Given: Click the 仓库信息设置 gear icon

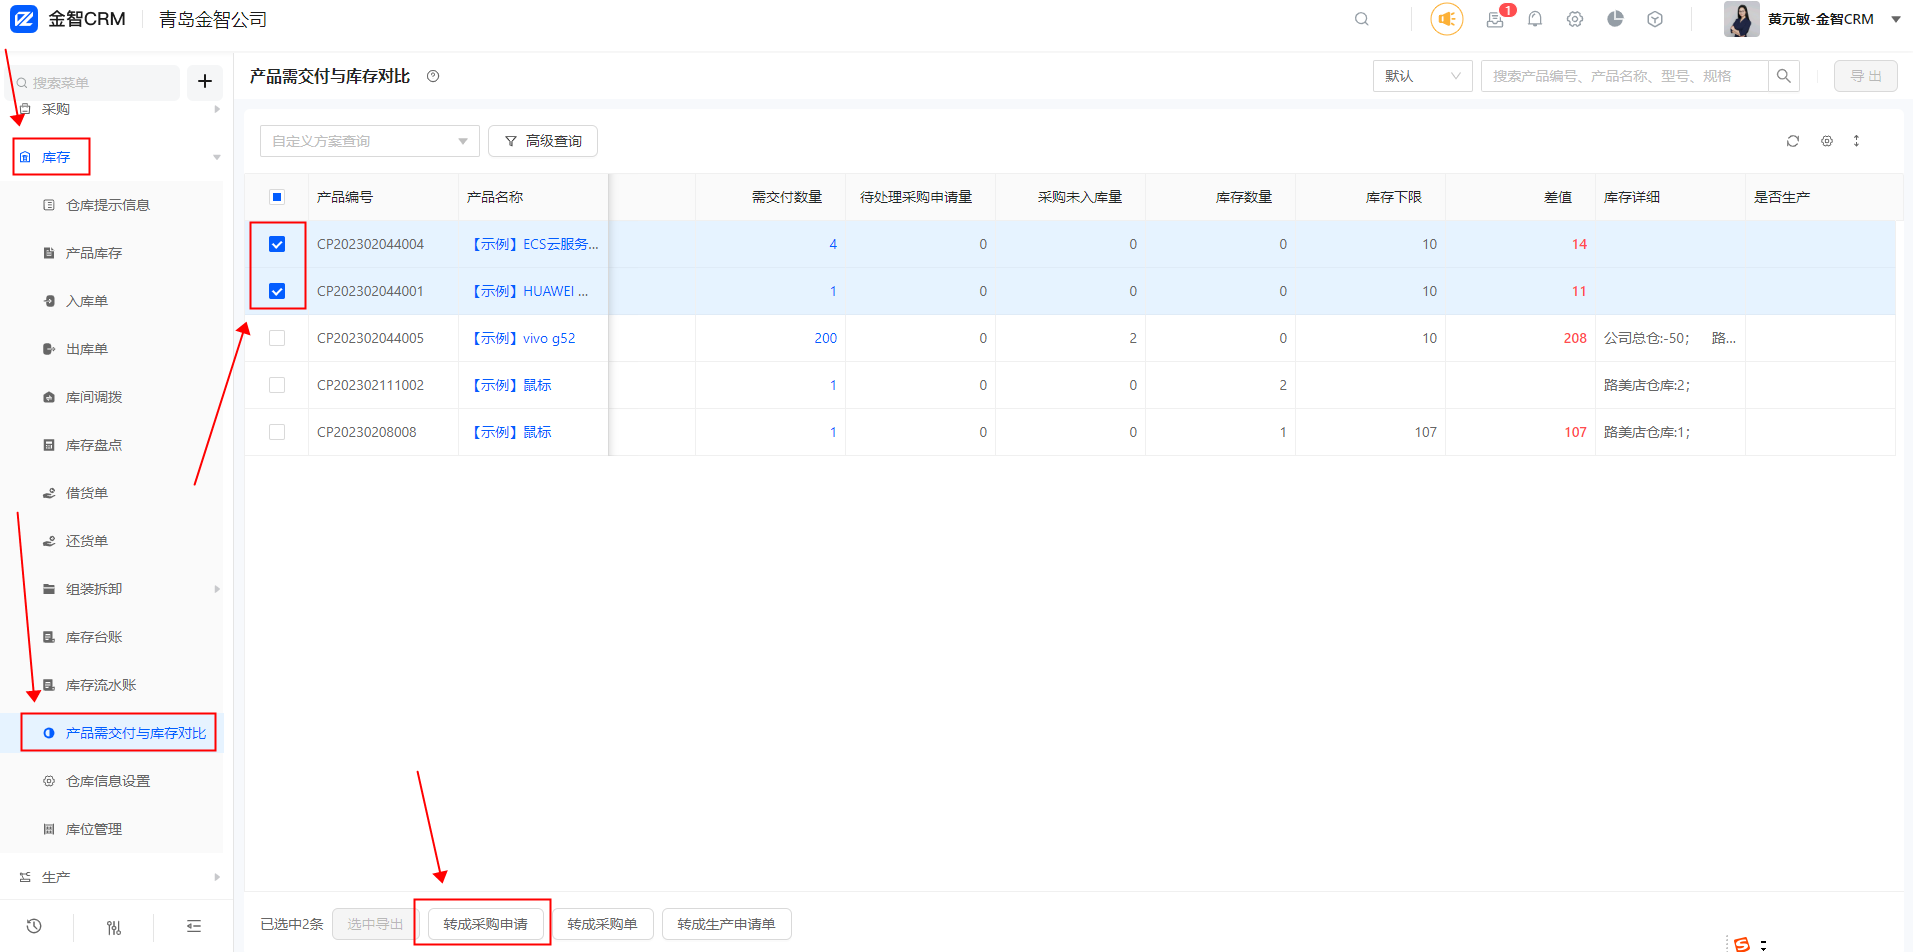Looking at the screenshot, I should (x=49, y=781).
